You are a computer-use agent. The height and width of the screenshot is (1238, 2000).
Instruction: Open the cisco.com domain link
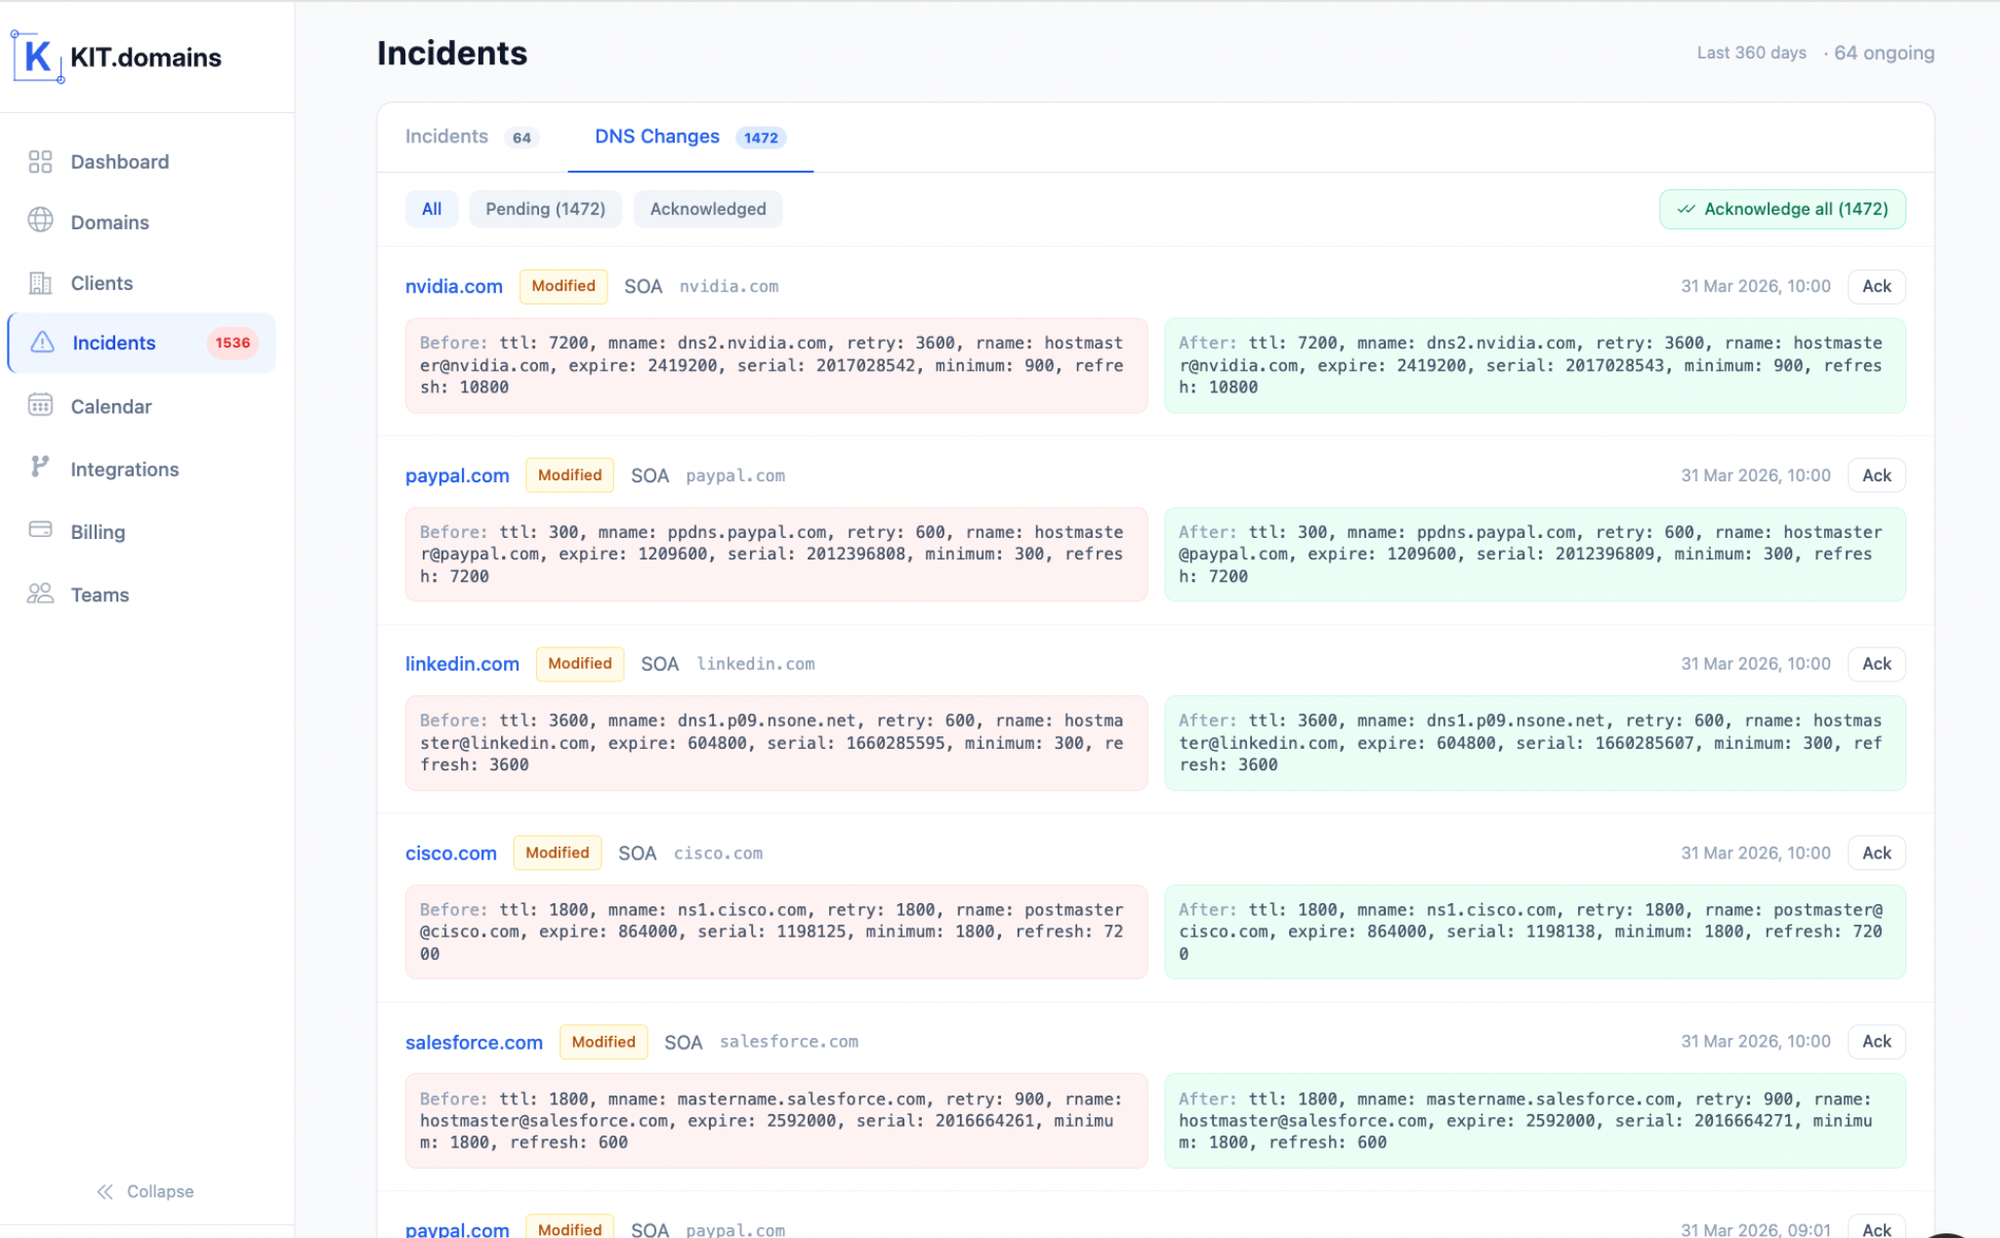(x=451, y=853)
